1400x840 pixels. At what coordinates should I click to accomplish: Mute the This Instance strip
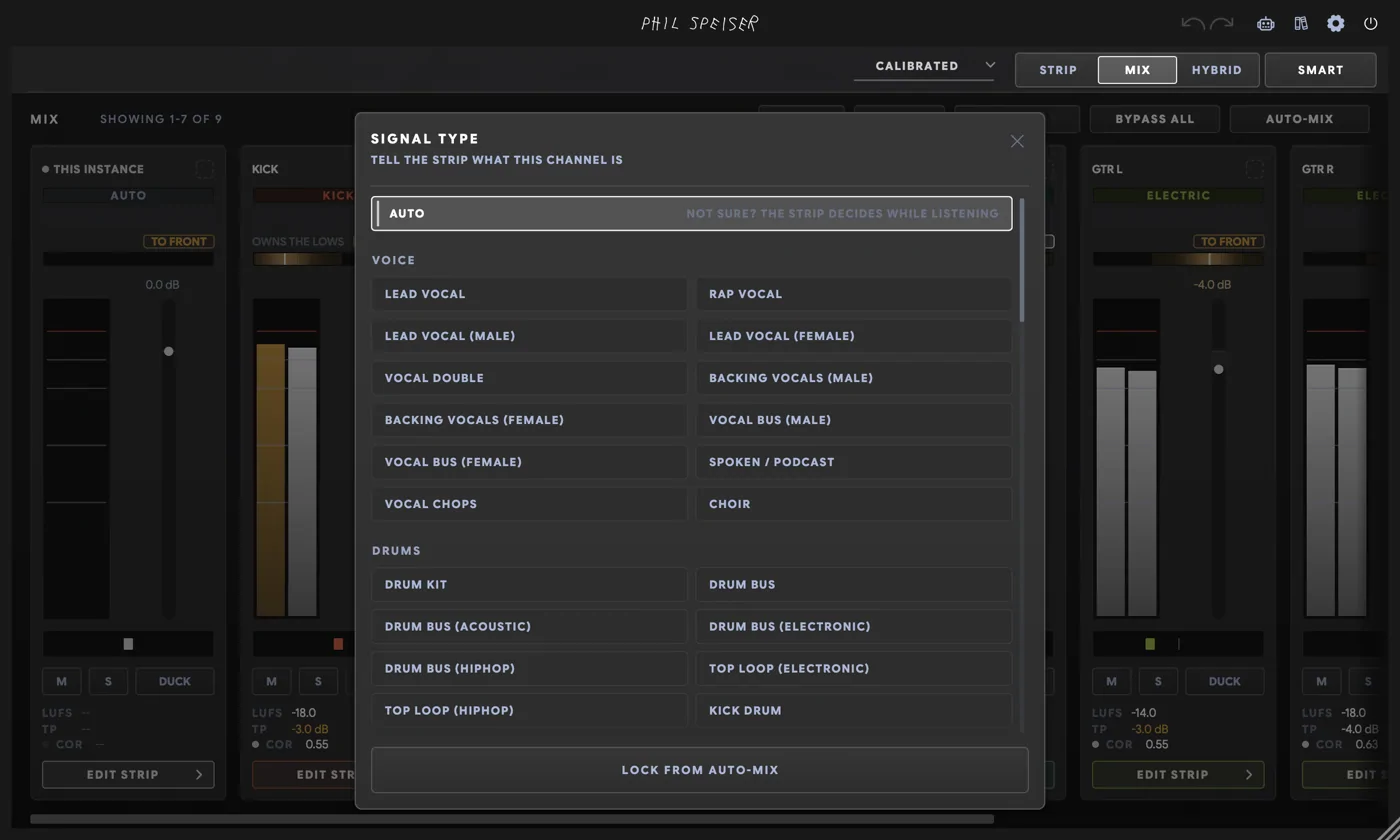coord(61,681)
